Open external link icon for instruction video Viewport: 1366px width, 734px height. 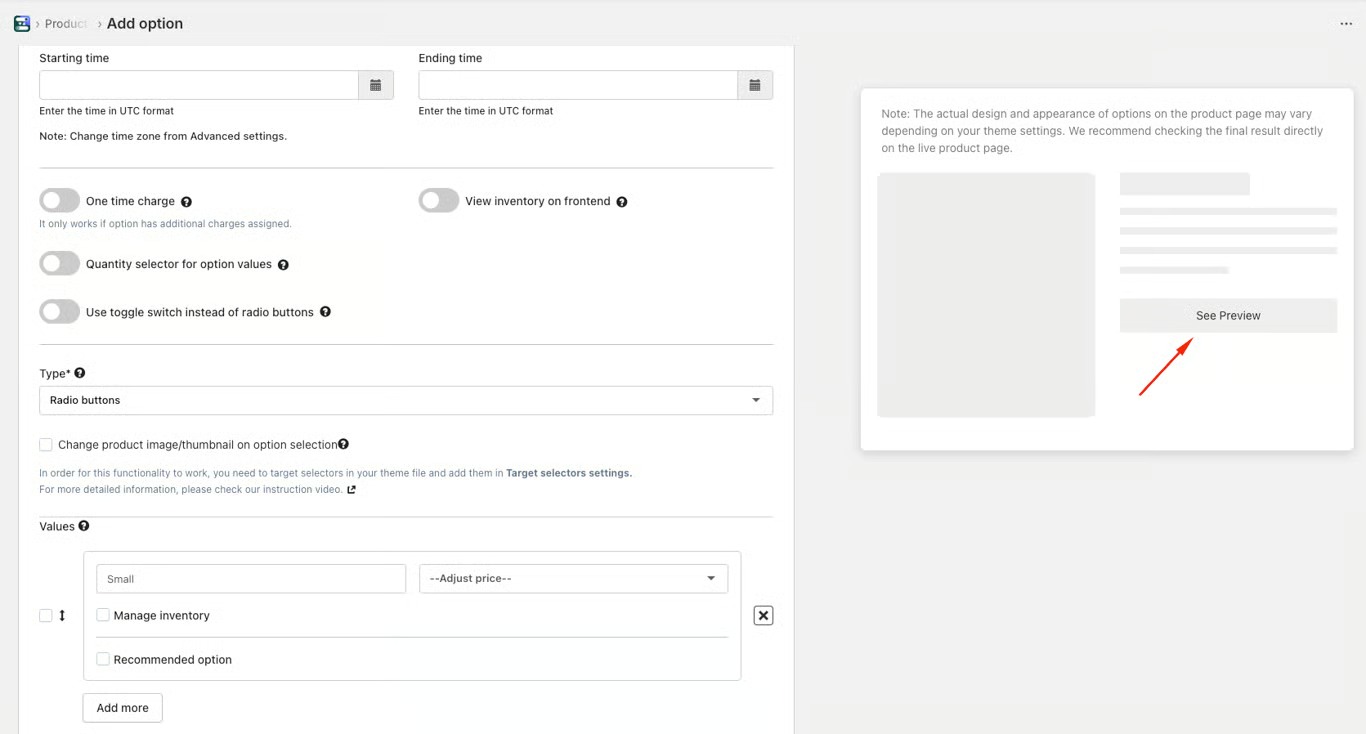click(x=351, y=490)
